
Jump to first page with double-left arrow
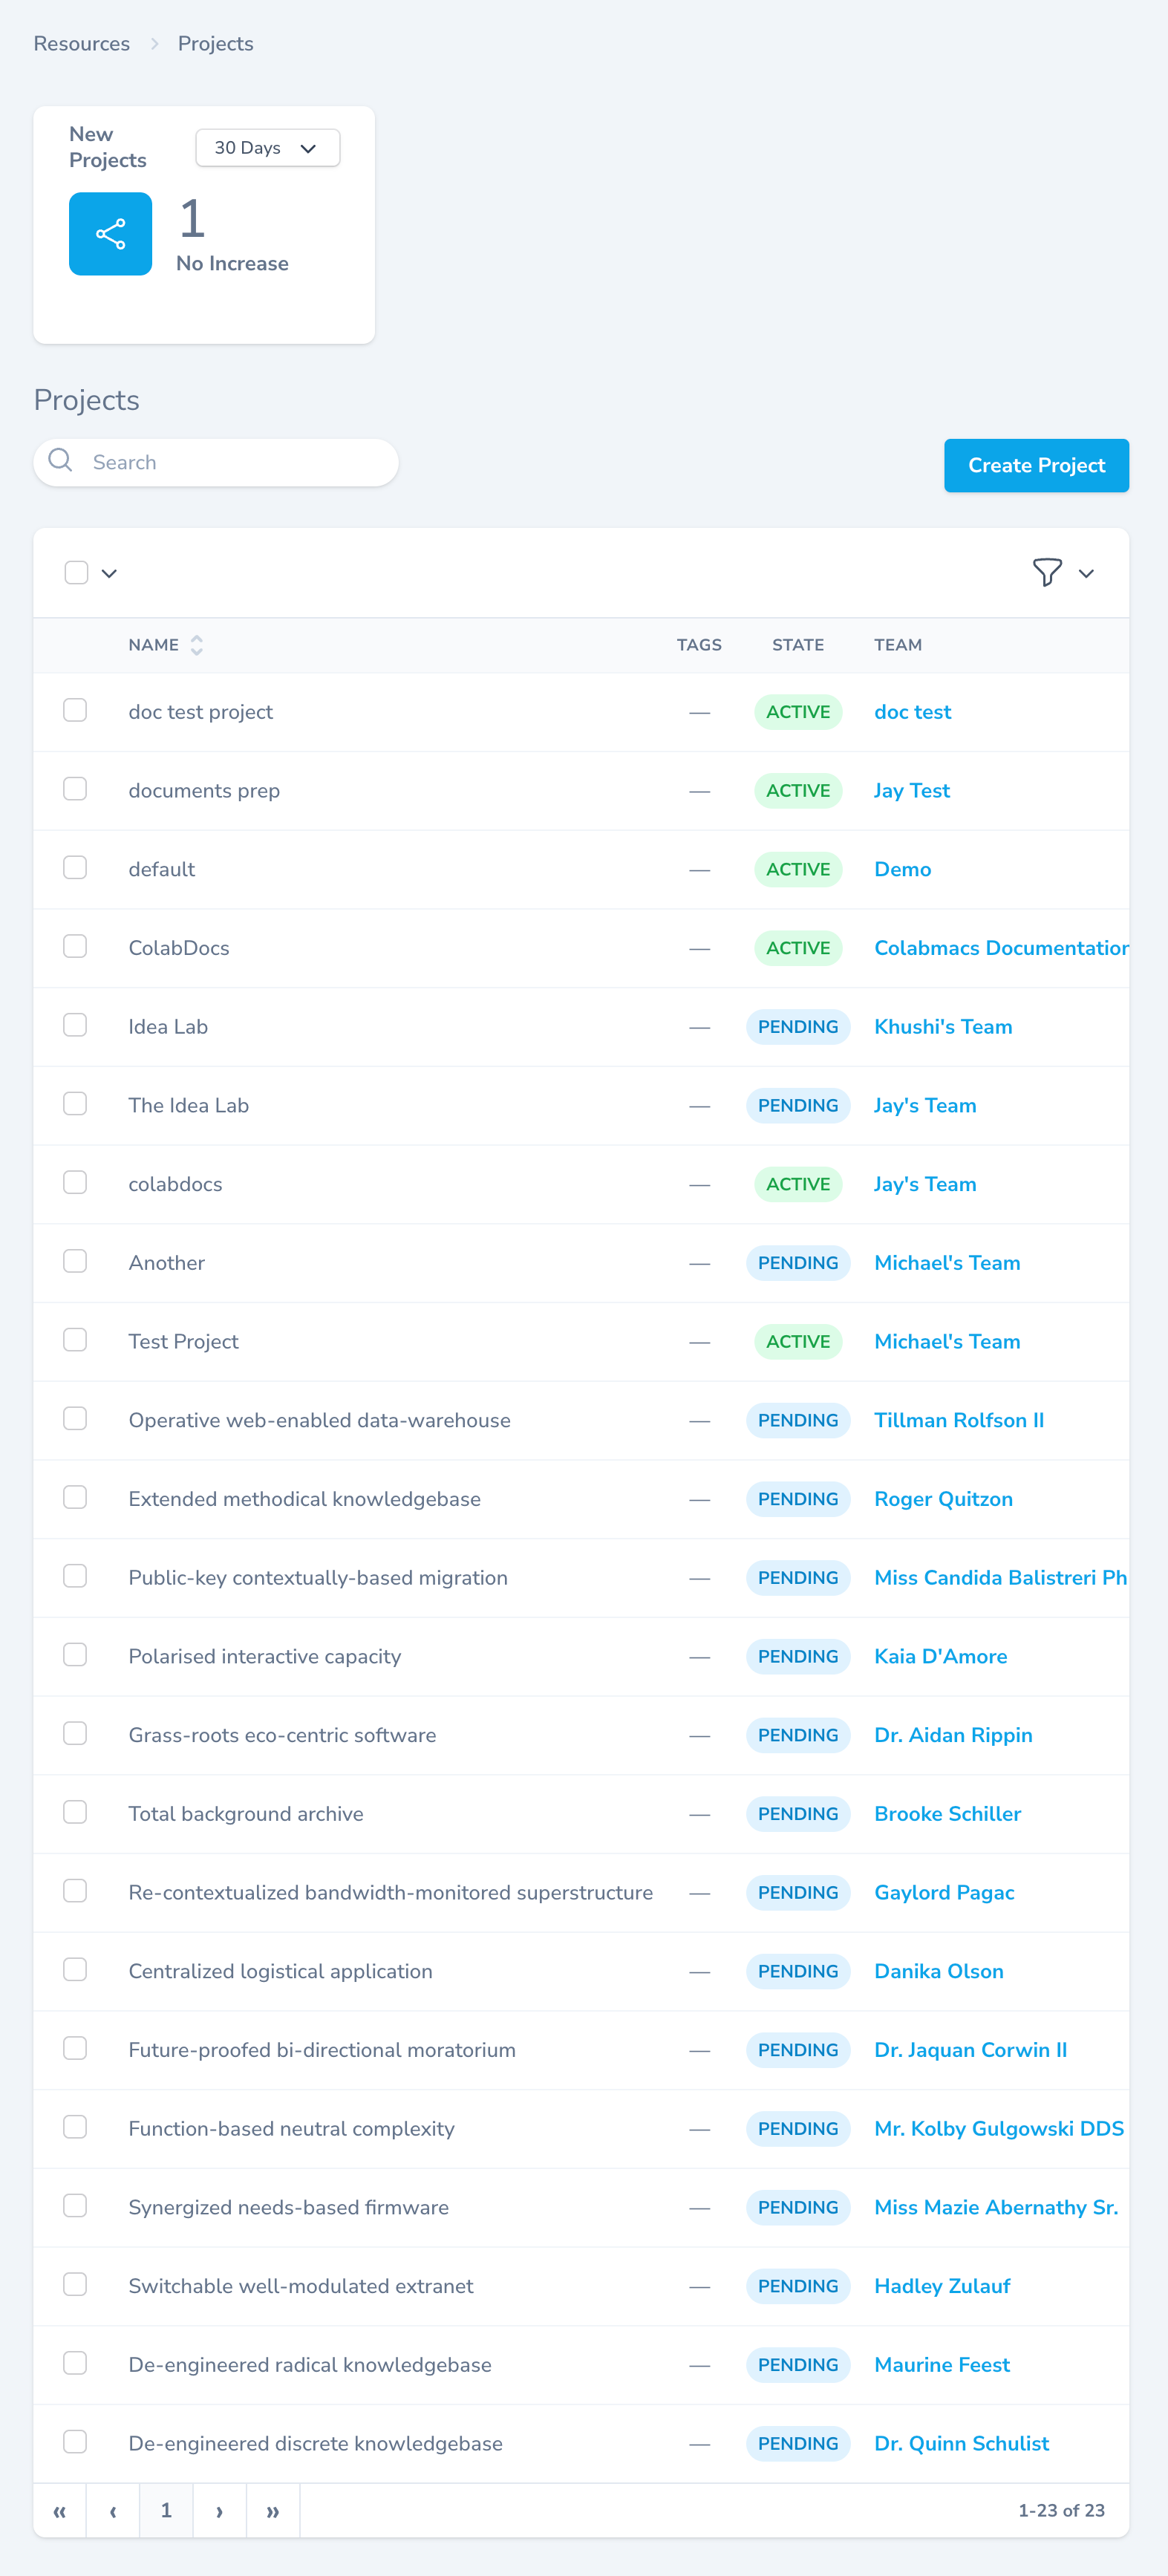pos(59,2511)
